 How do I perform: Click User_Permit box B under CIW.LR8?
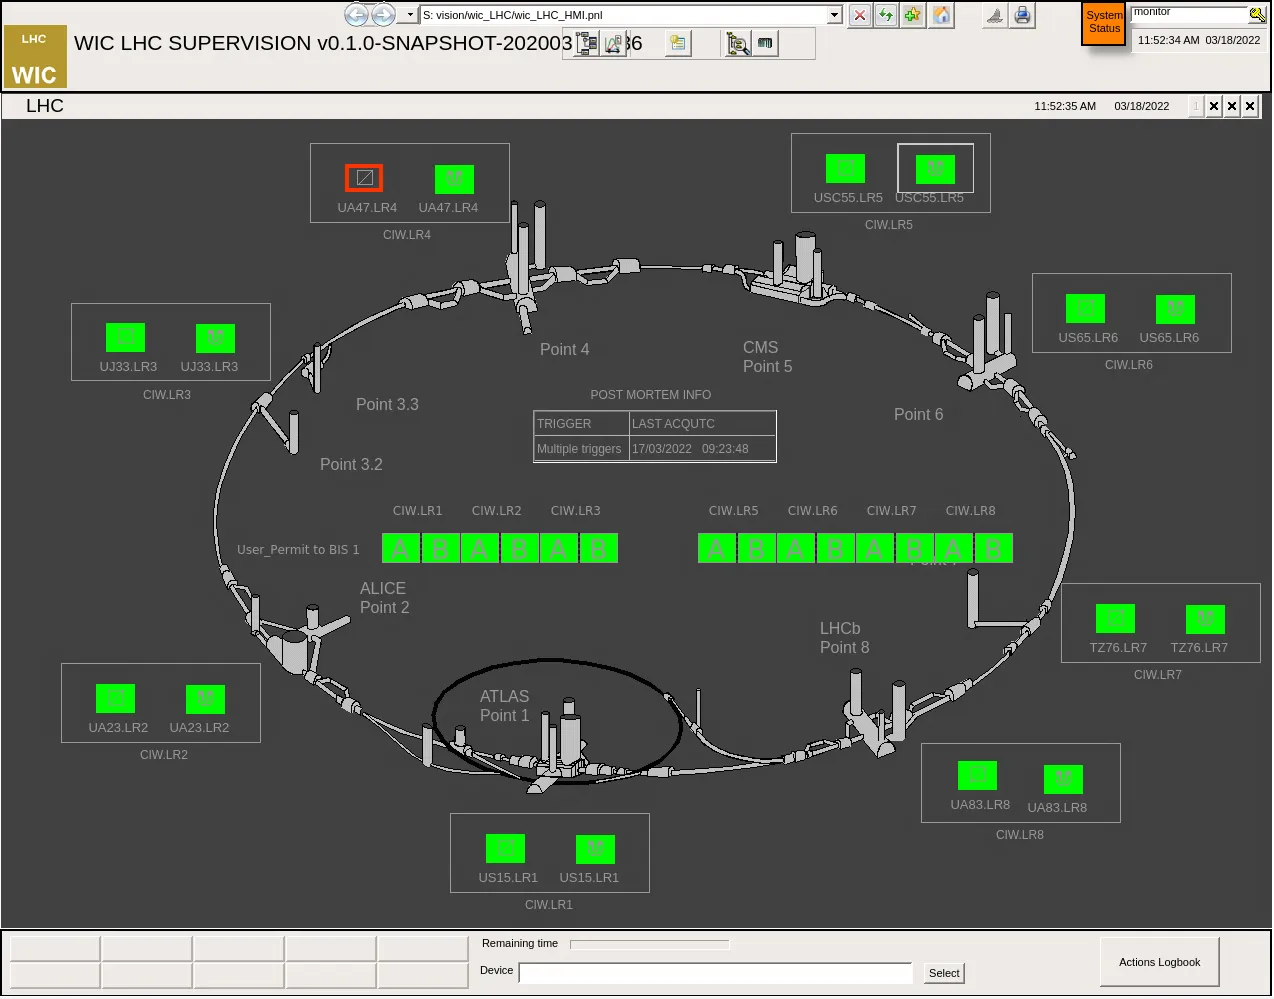tap(993, 548)
